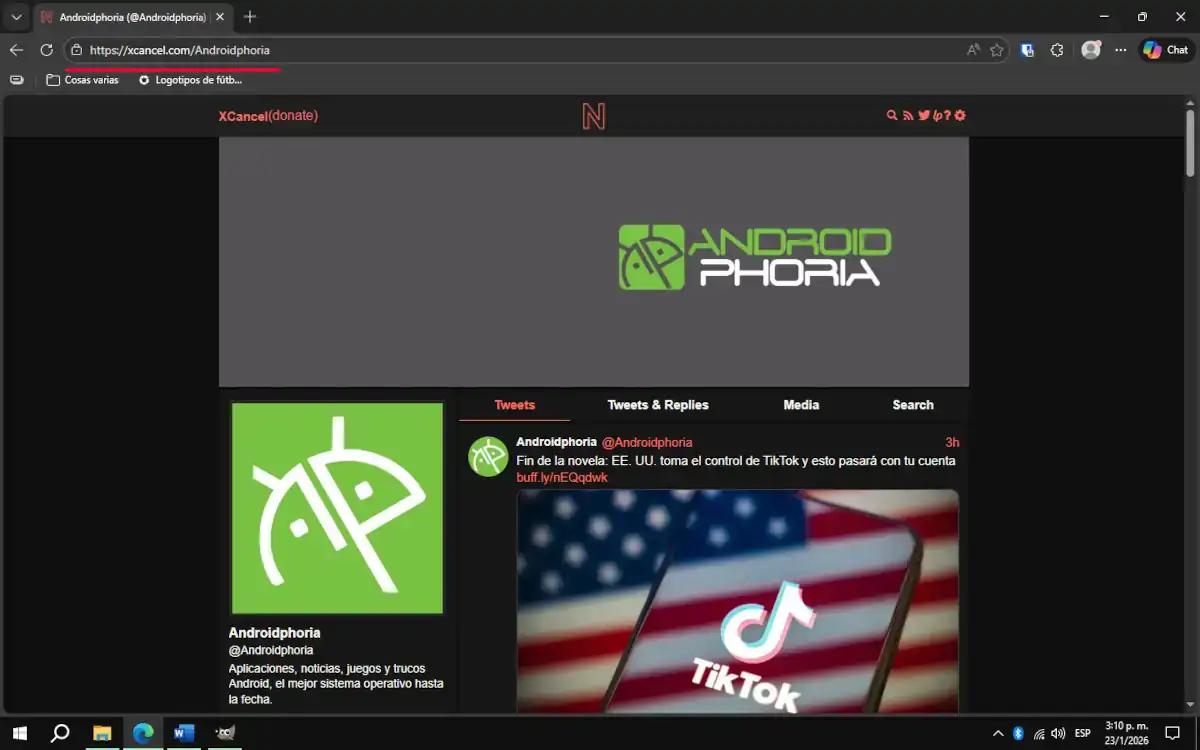The image size is (1200, 750).
Task: Open the Cosas varias bookmarks folder
Action: click(x=82, y=80)
